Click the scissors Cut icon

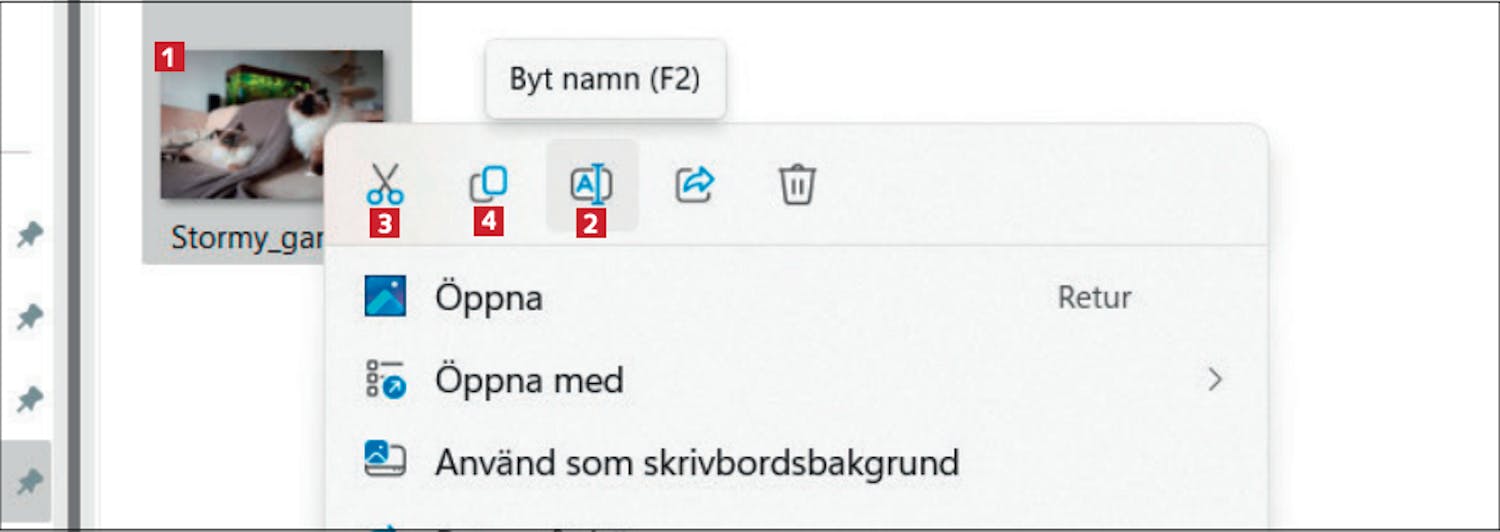click(x=385, y=184)
